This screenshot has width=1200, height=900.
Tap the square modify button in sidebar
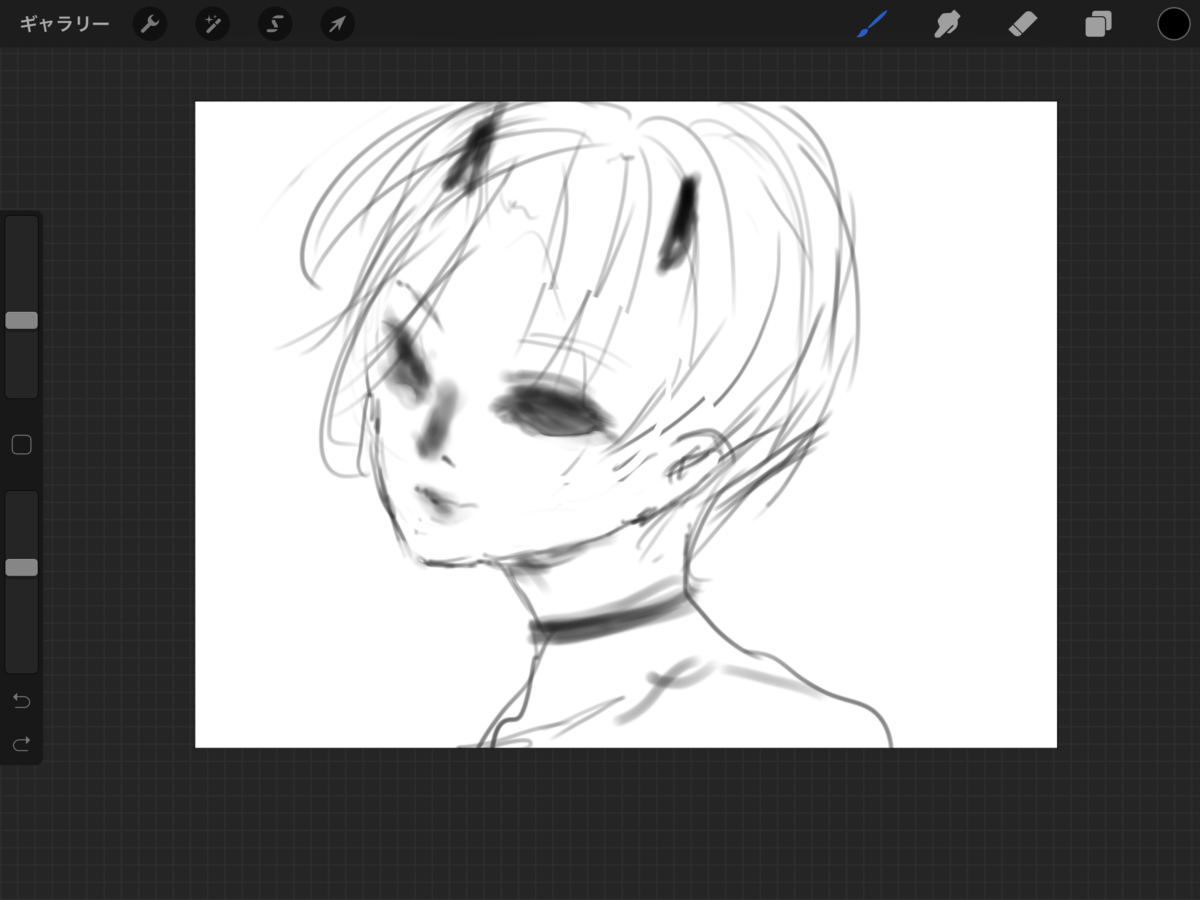pos(22,445)
